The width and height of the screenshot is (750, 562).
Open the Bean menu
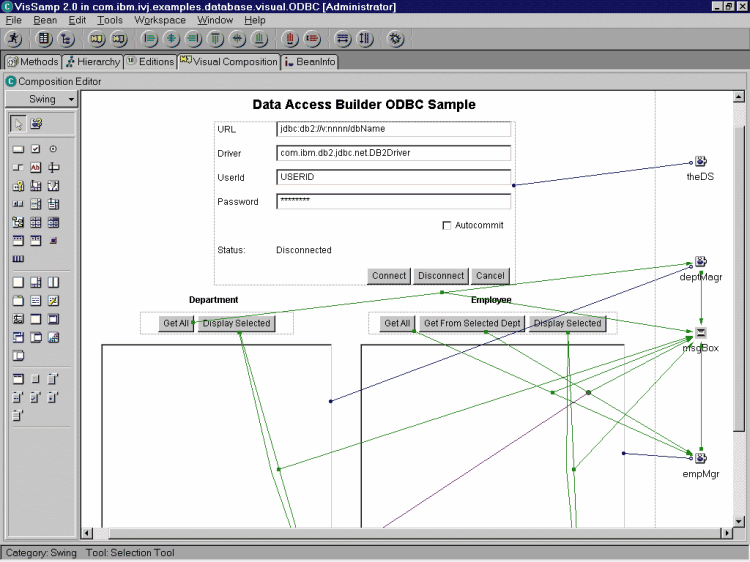[44, 20]
